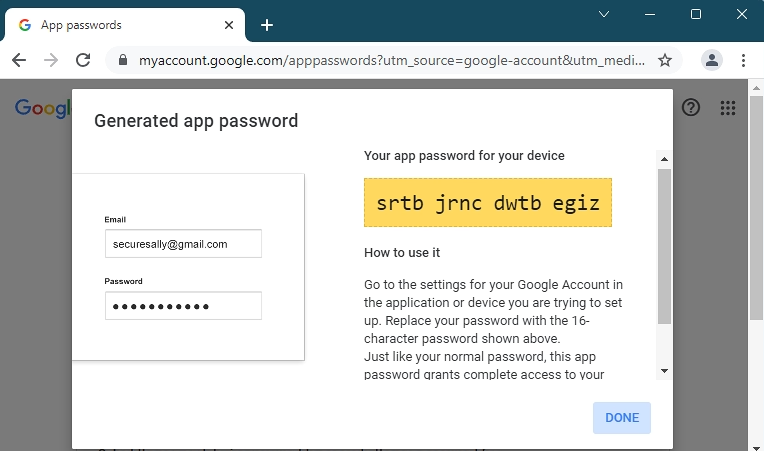Click the 'Password' label
The image size is (764, 451).
[x=123, y=281]
